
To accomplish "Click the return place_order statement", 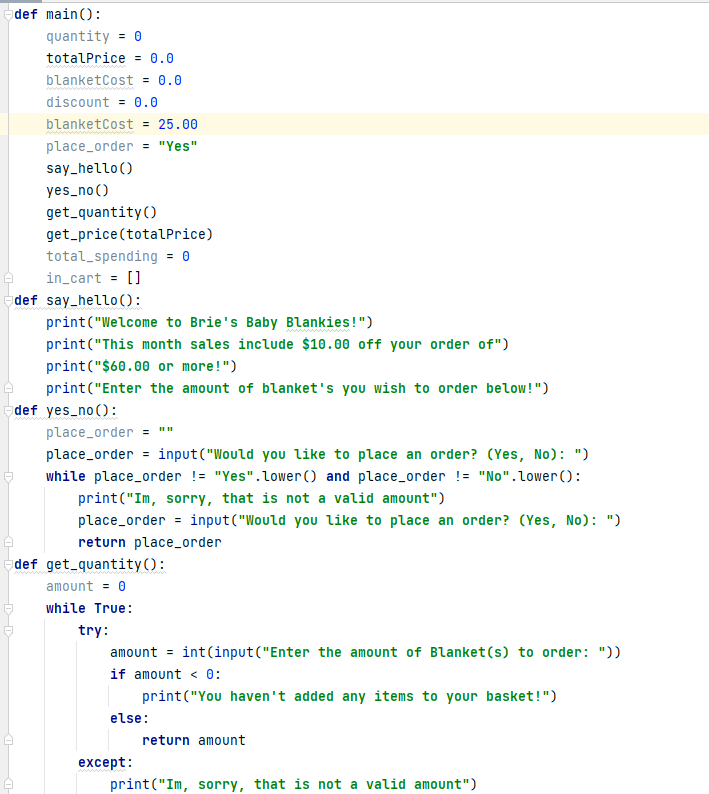I will coord(150,542).
